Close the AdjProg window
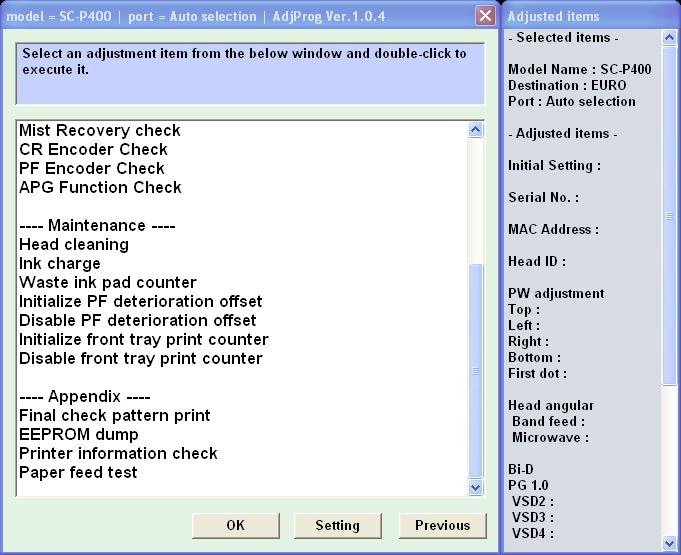 tap(485, 16)
